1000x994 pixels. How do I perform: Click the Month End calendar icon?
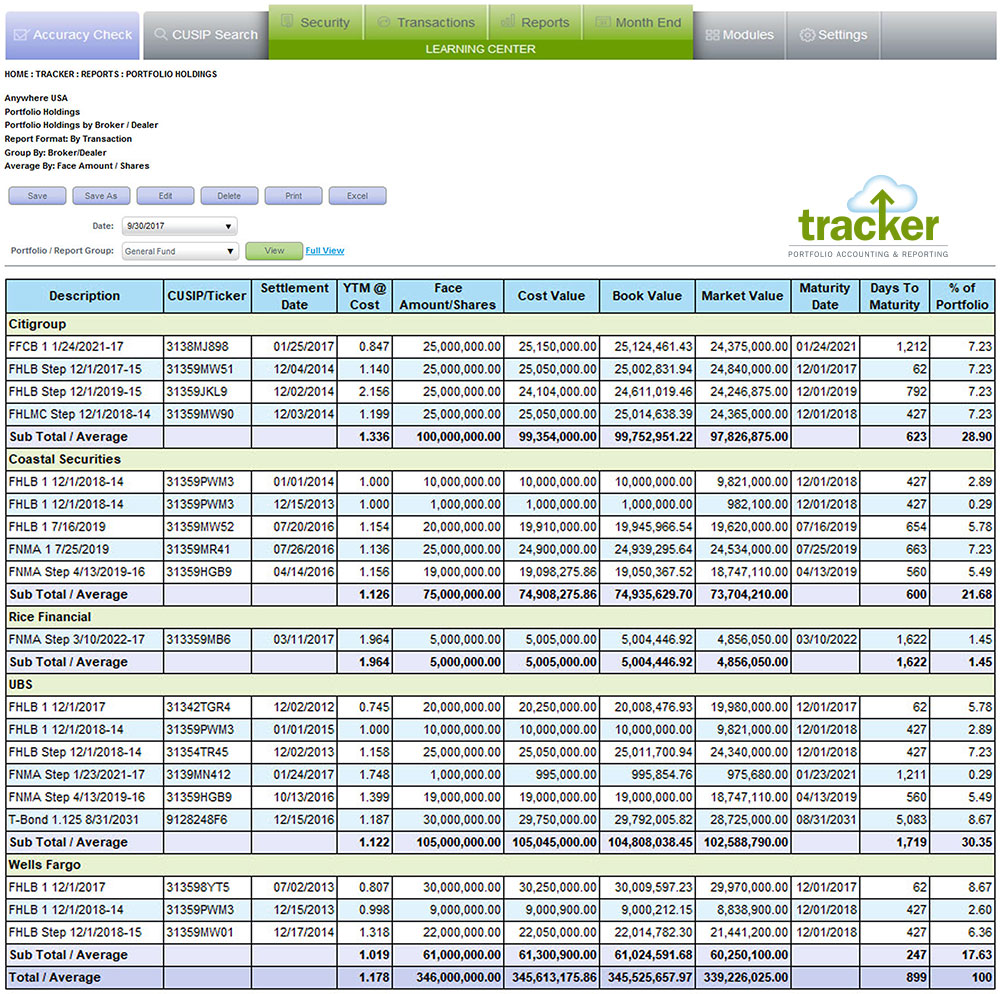click(602, 22)
